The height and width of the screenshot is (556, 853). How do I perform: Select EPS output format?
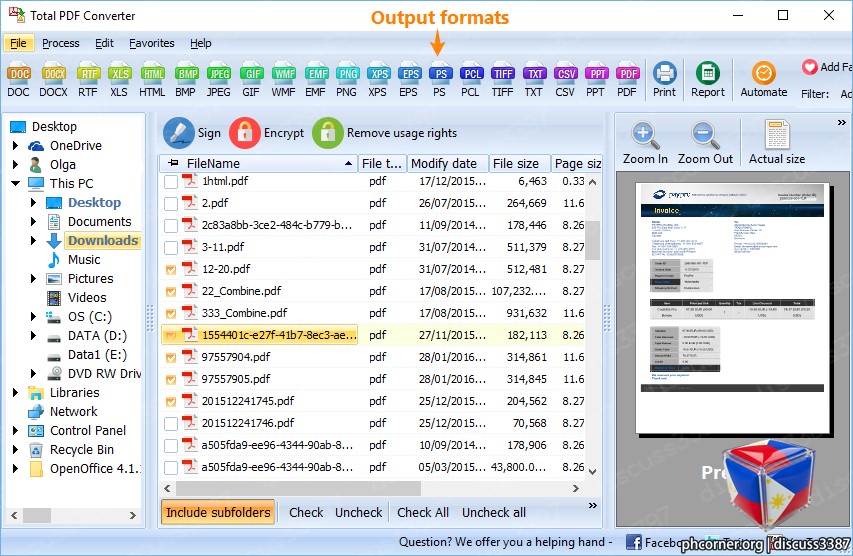click(x=409, y=80)
